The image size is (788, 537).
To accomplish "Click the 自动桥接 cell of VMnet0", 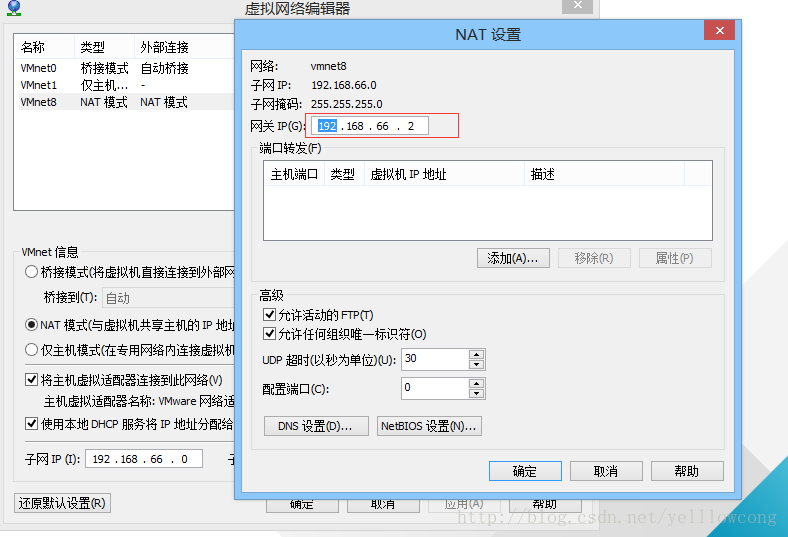I will point(164,68).
